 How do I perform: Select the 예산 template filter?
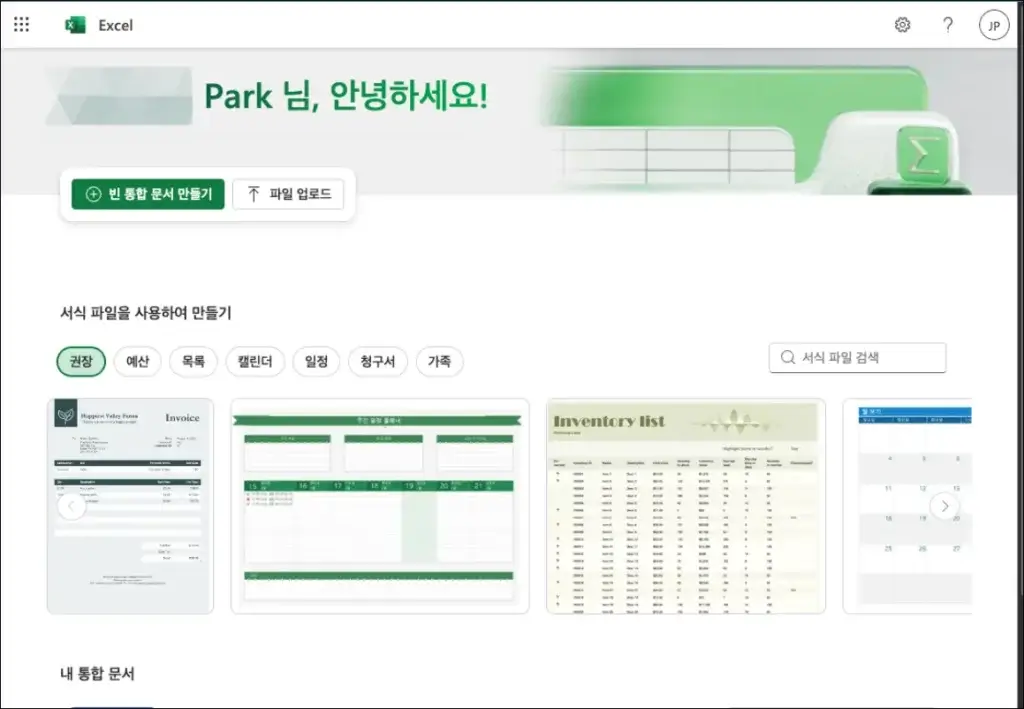pos(137,361)
